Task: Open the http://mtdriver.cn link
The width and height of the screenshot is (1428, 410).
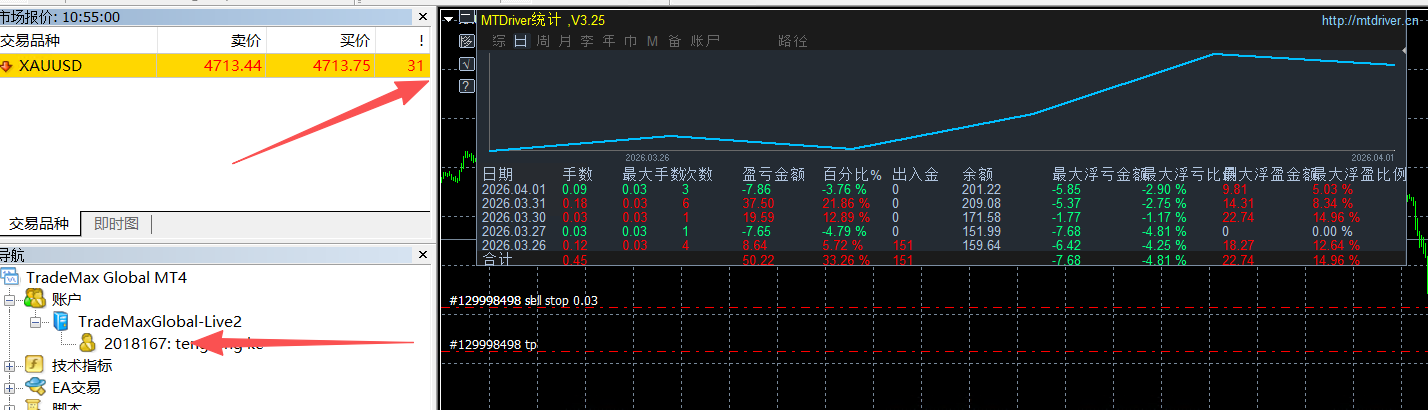Action: point(1368,20)
